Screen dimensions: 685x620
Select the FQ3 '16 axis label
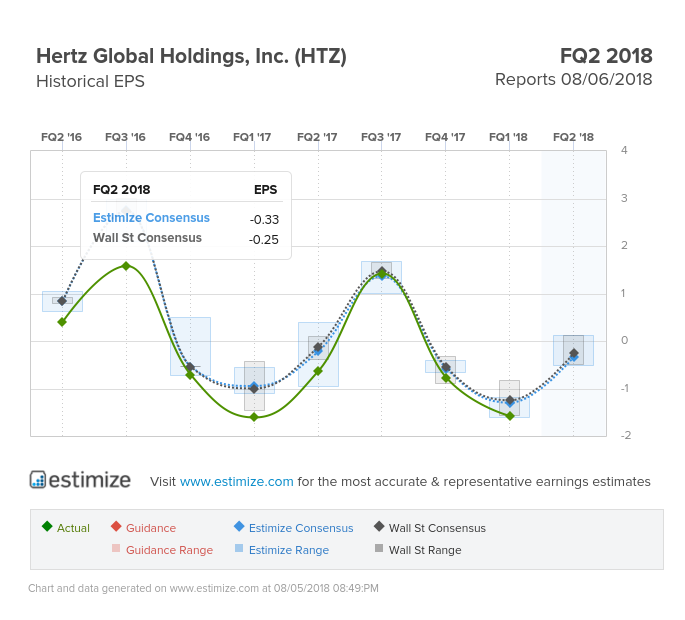pos(125,137)
